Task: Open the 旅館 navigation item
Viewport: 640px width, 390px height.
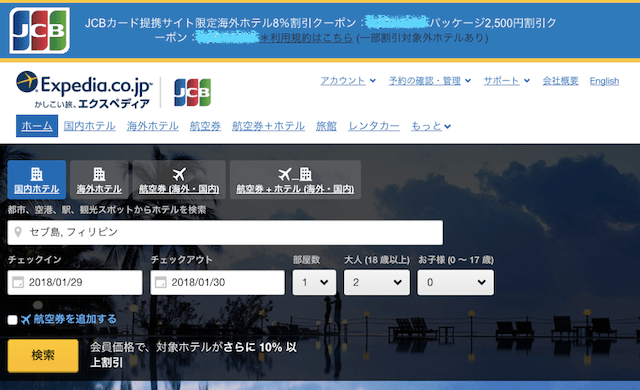Action: tap(326, 126)
